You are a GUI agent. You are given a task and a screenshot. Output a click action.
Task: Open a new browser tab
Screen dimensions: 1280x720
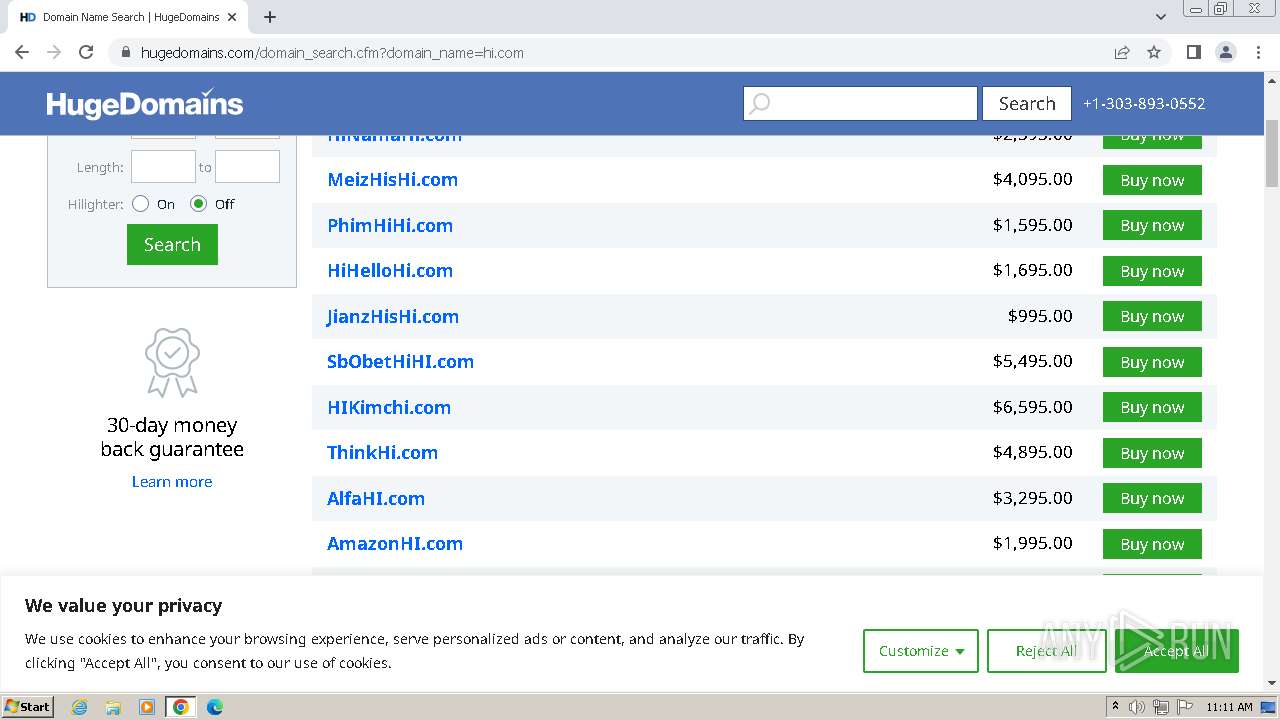coord(270,17)
